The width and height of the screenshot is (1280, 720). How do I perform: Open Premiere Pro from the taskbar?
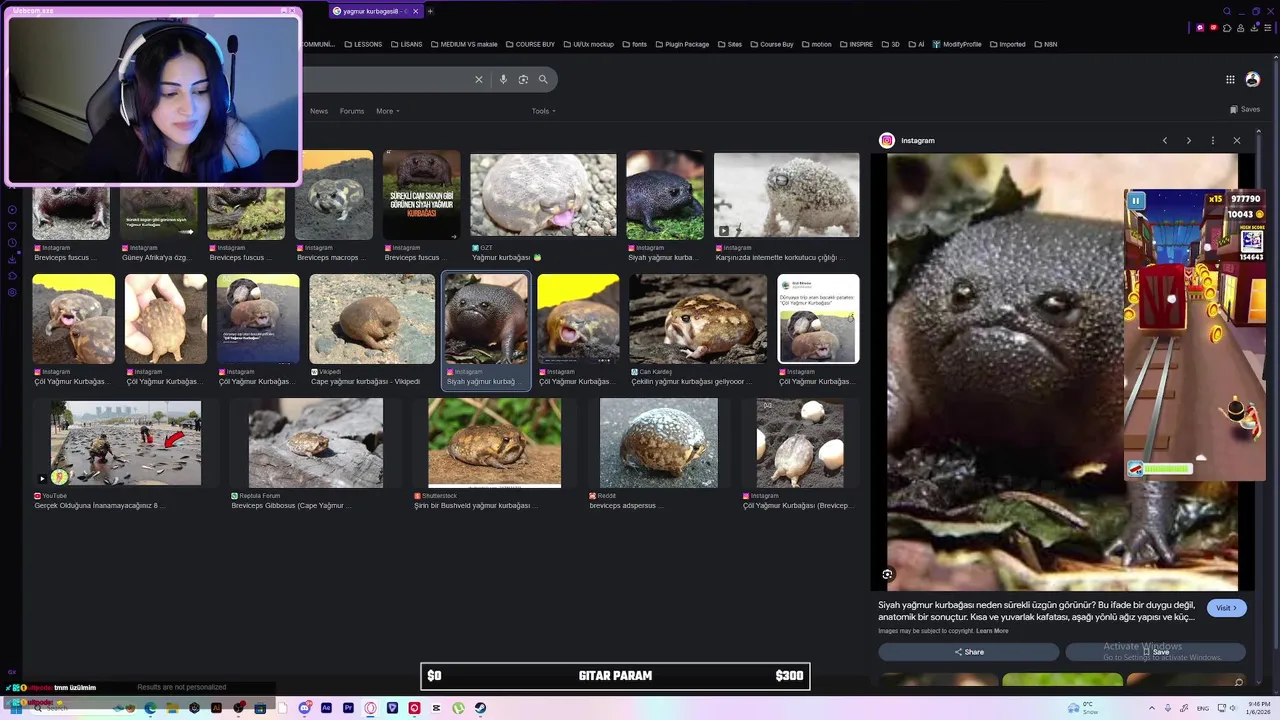348,708
